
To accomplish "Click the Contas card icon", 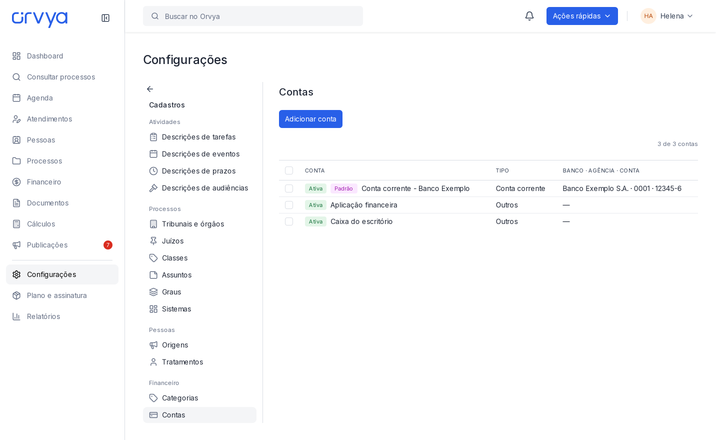I will pyautogui.click(x=153, y=415).
